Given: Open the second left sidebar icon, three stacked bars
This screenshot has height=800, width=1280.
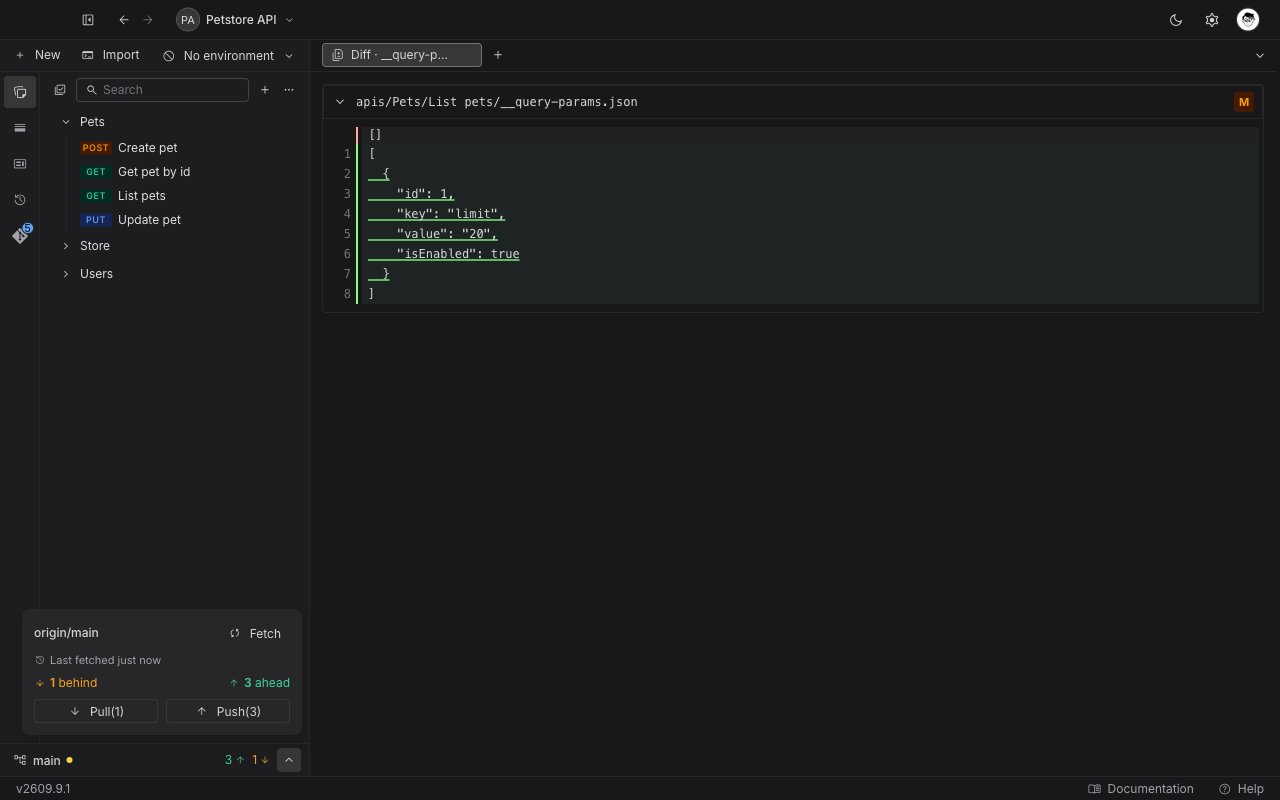Looking at the screenshot, I should click(20, 128).
